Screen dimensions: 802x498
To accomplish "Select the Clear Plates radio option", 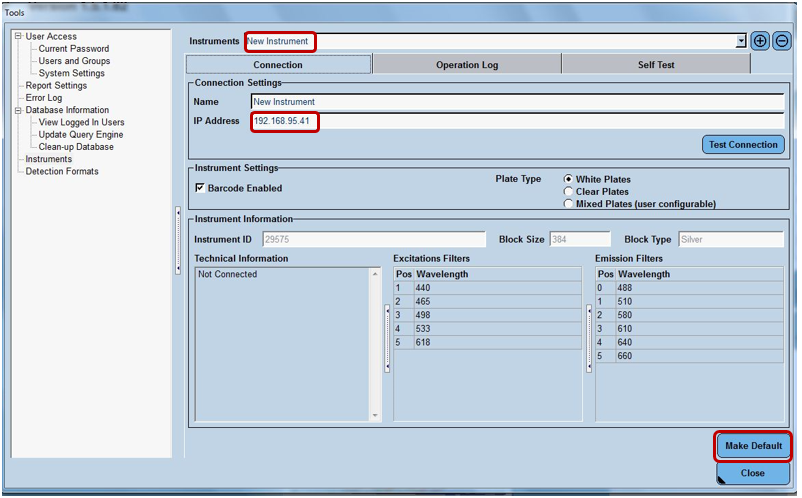I will [569, 192].
